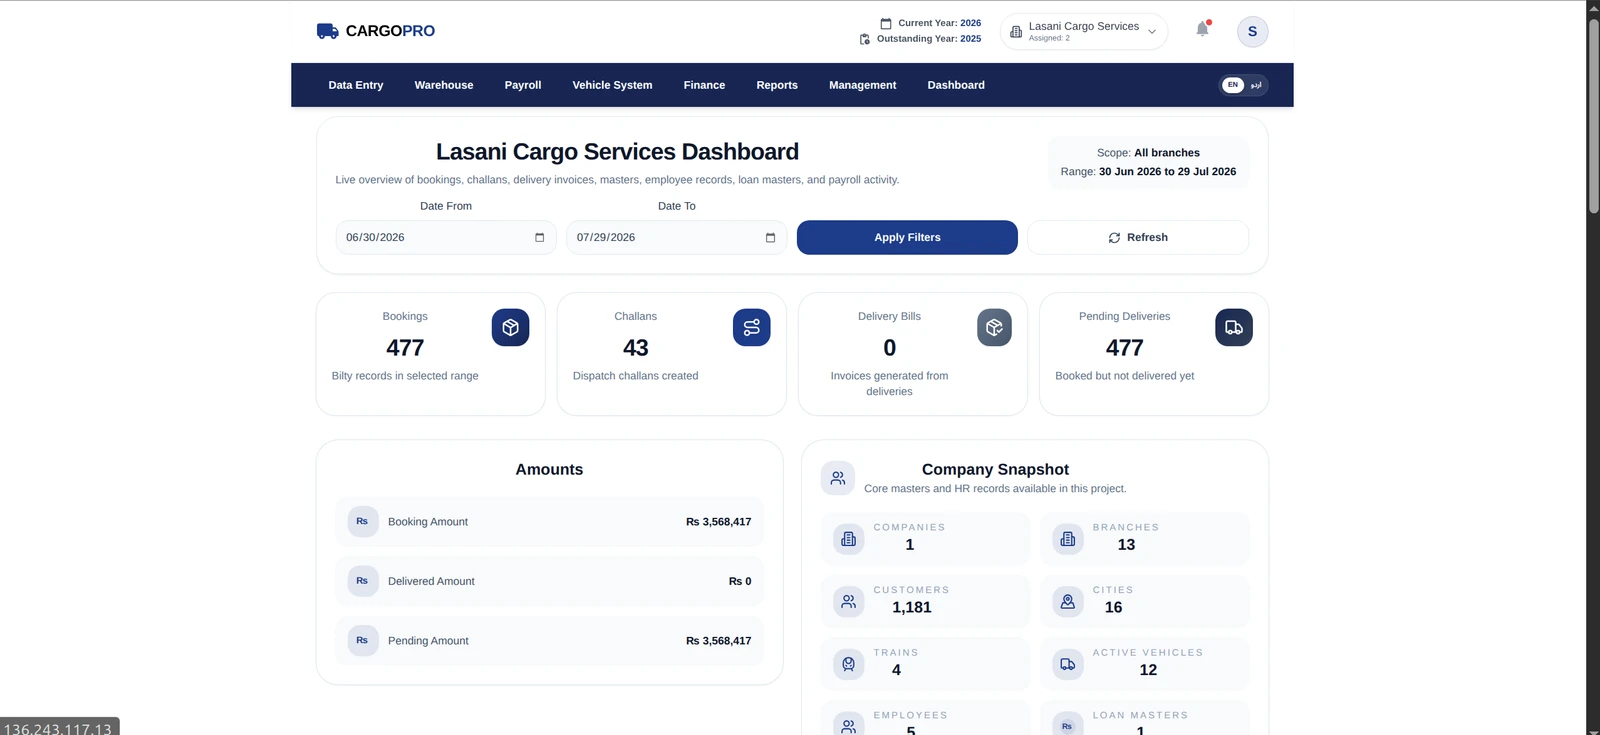Open the Vehicle System menu
The height and width of the screenshot is (735, 1600).
612,85
